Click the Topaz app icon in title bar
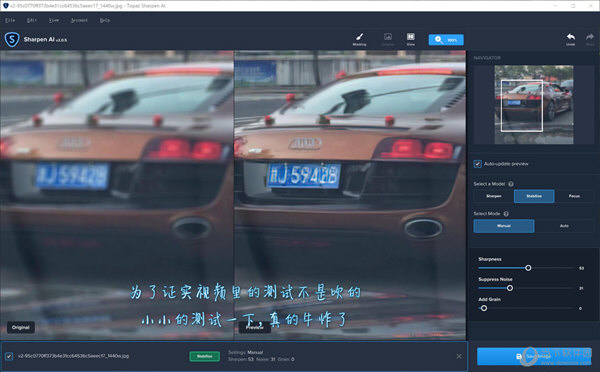 (x=5, y=6)
